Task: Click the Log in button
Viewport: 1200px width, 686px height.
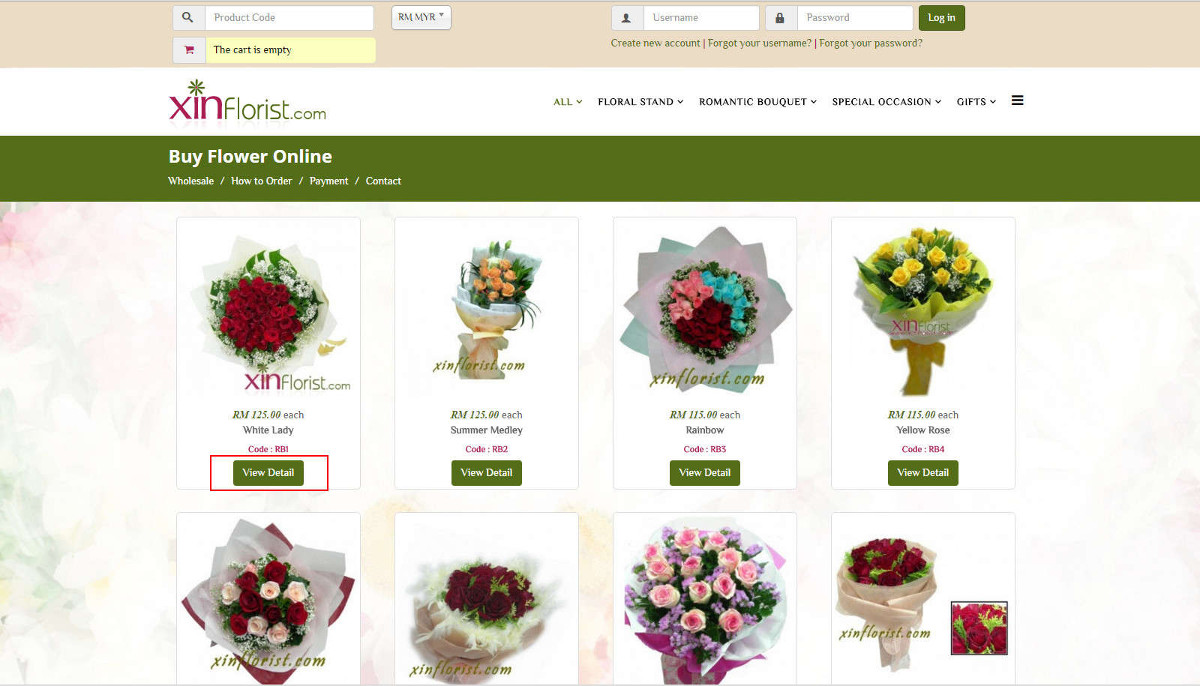Action: point(940,17)
